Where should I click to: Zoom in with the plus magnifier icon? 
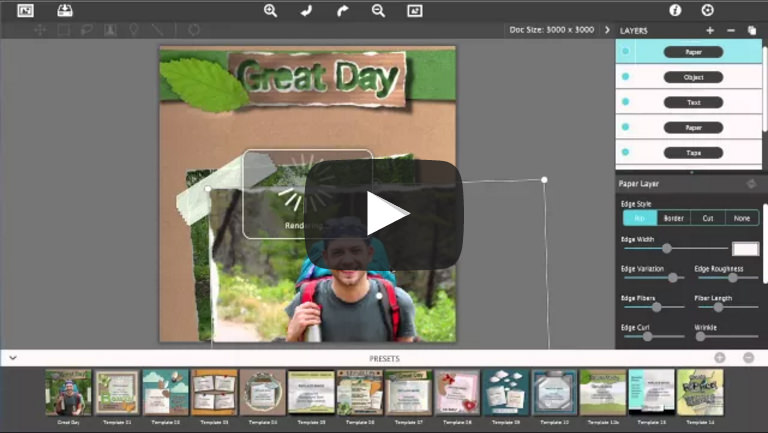pos(270,11)
